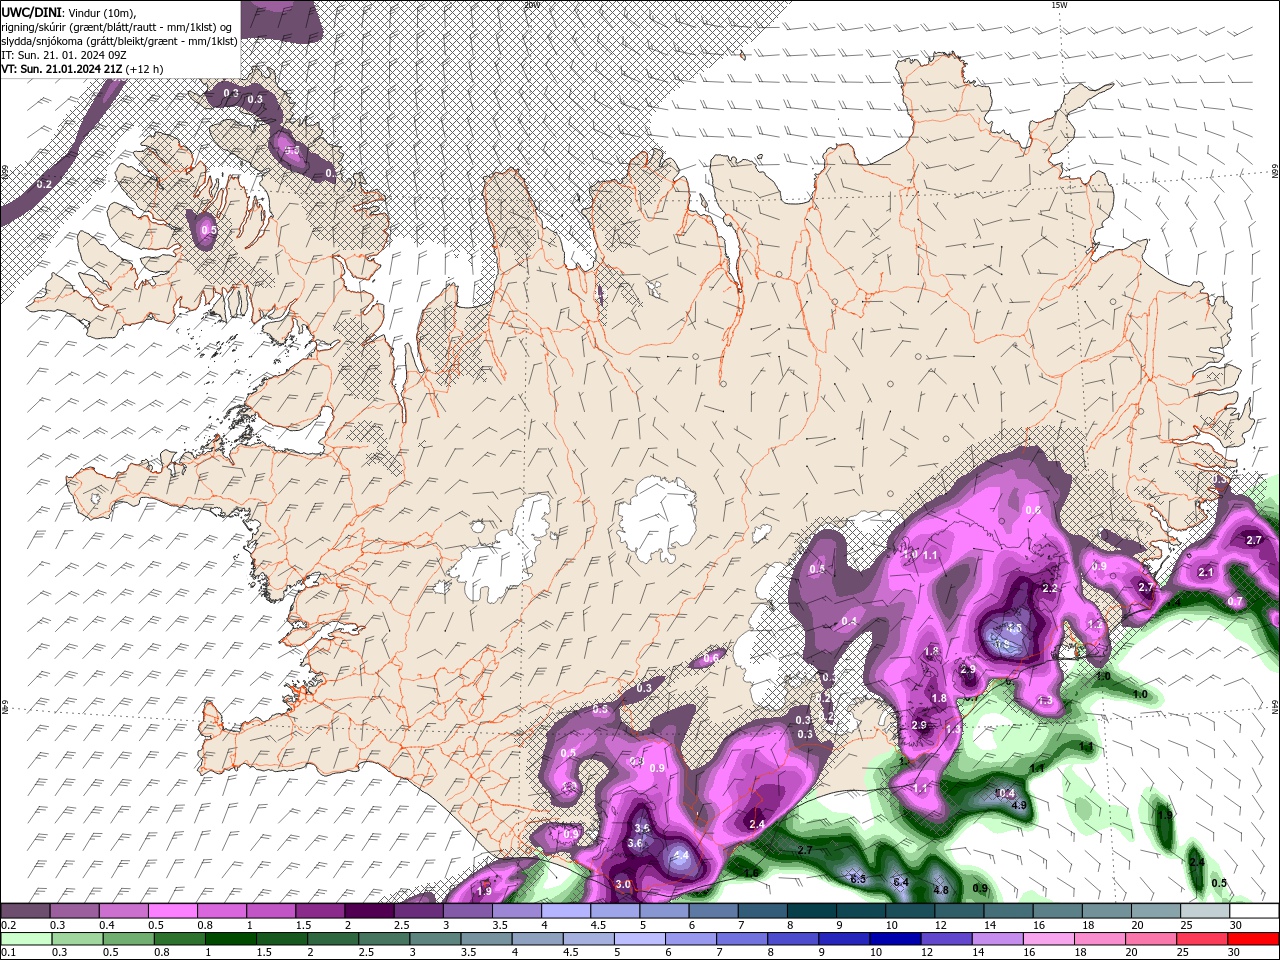Pick the top-row swatch starting at 0.2
This screenshot has width=1280, height=960.
[x=25, y=911]
